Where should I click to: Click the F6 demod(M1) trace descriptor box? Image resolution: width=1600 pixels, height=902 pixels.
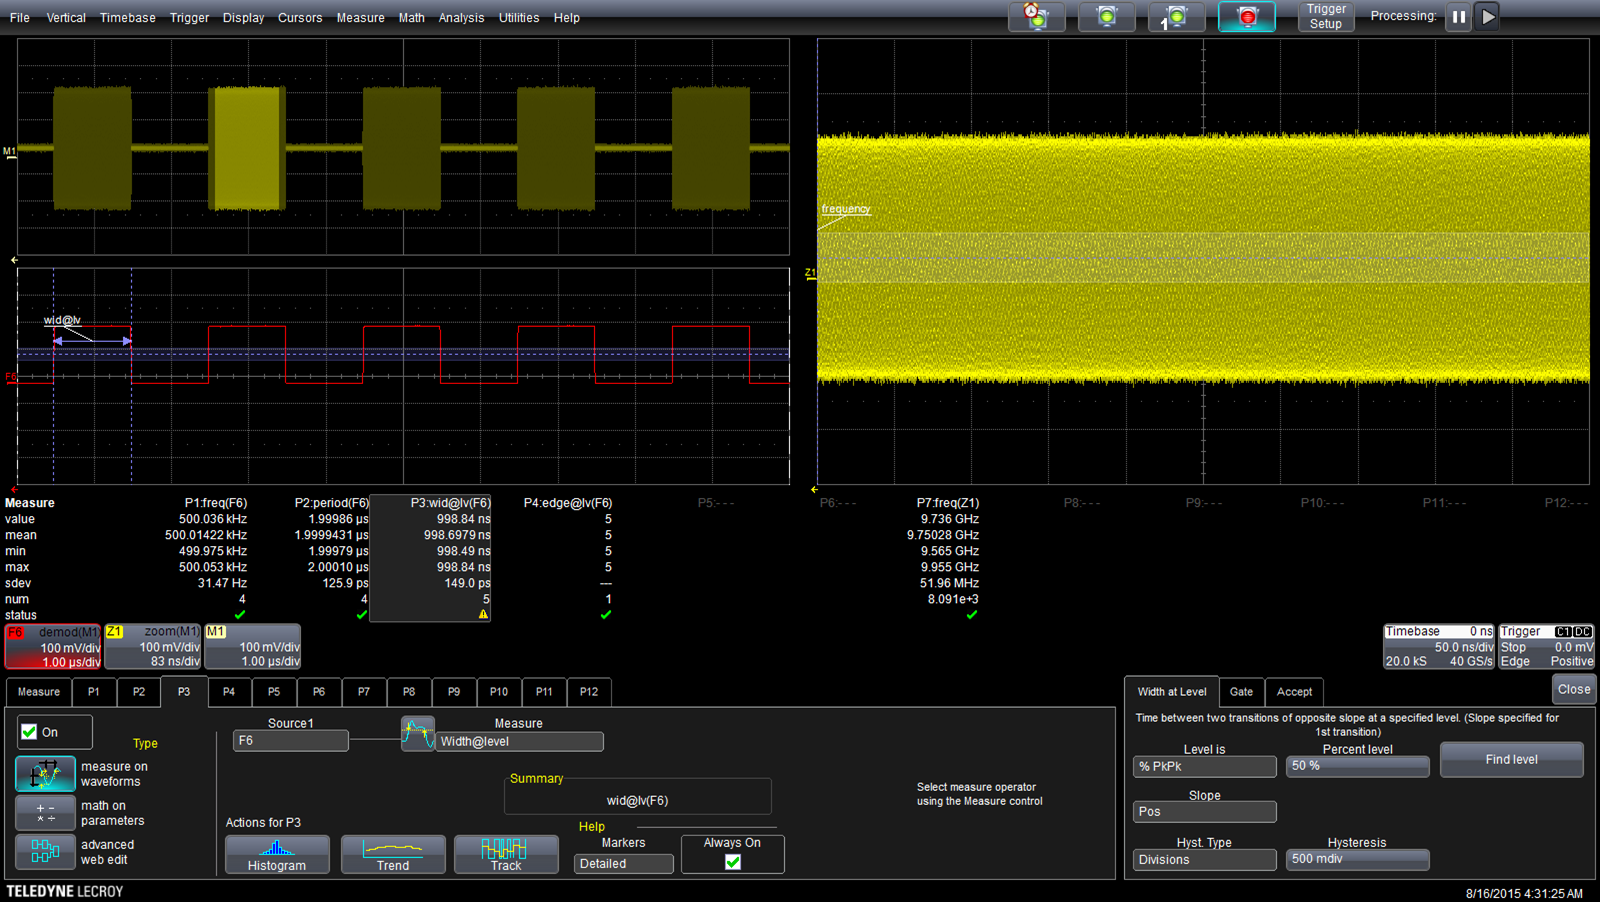click(x=54, y=647)
